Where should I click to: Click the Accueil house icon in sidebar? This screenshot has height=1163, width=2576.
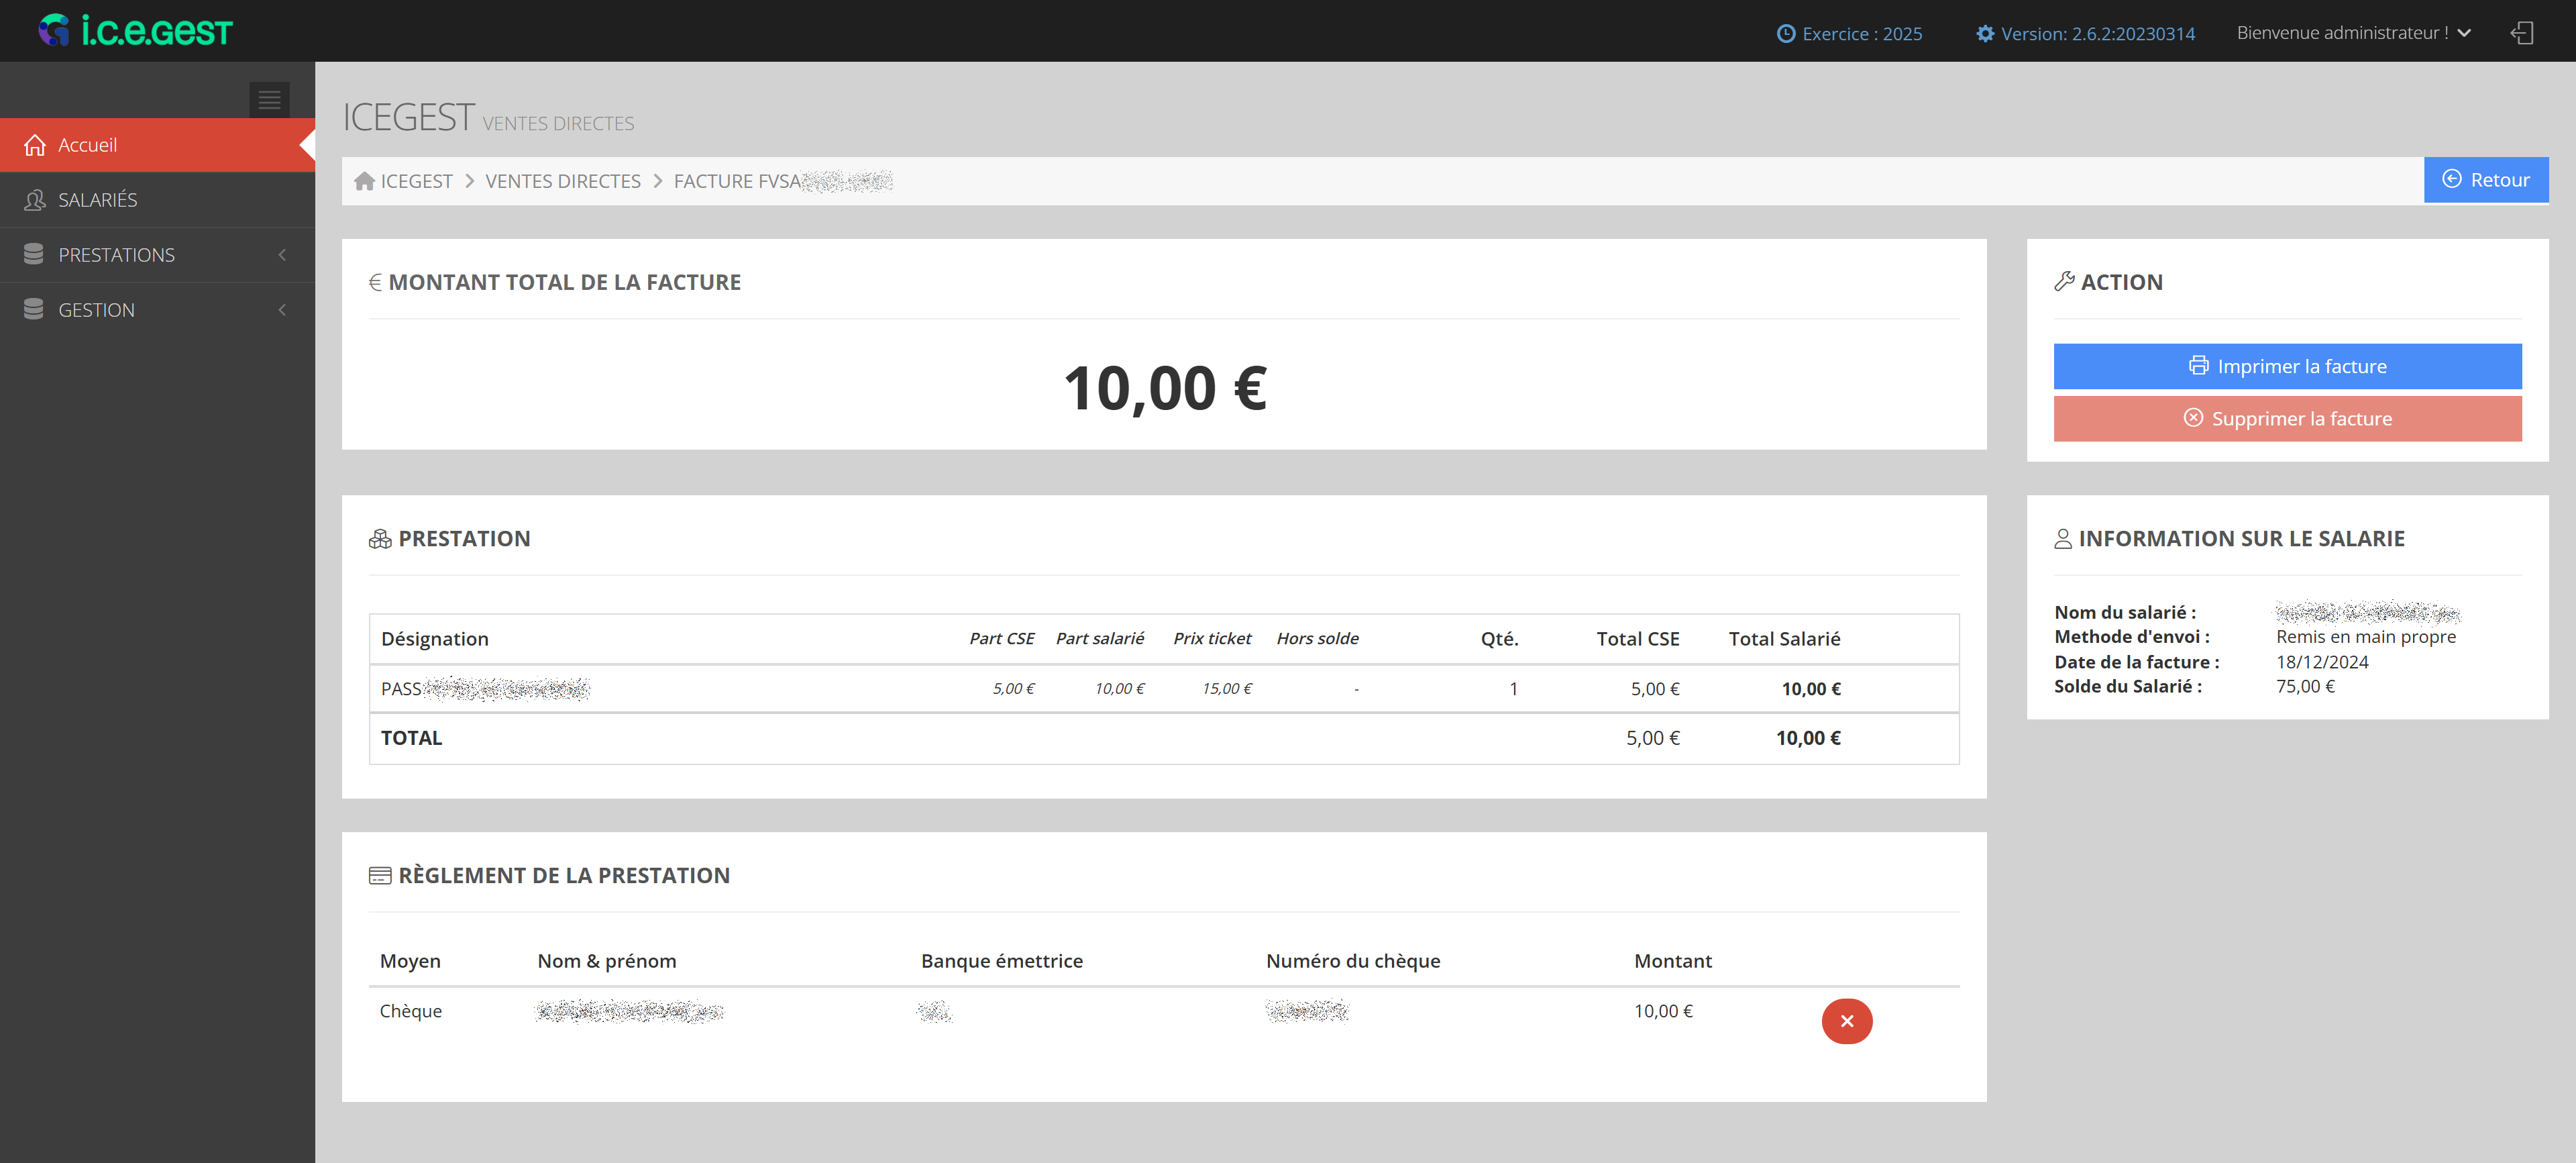[x=35, y=146]
